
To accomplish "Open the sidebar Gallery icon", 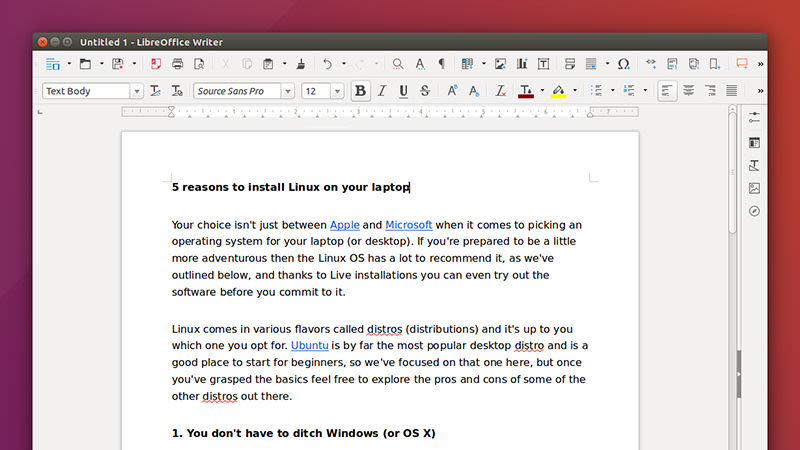I will (x=754, y=188).
